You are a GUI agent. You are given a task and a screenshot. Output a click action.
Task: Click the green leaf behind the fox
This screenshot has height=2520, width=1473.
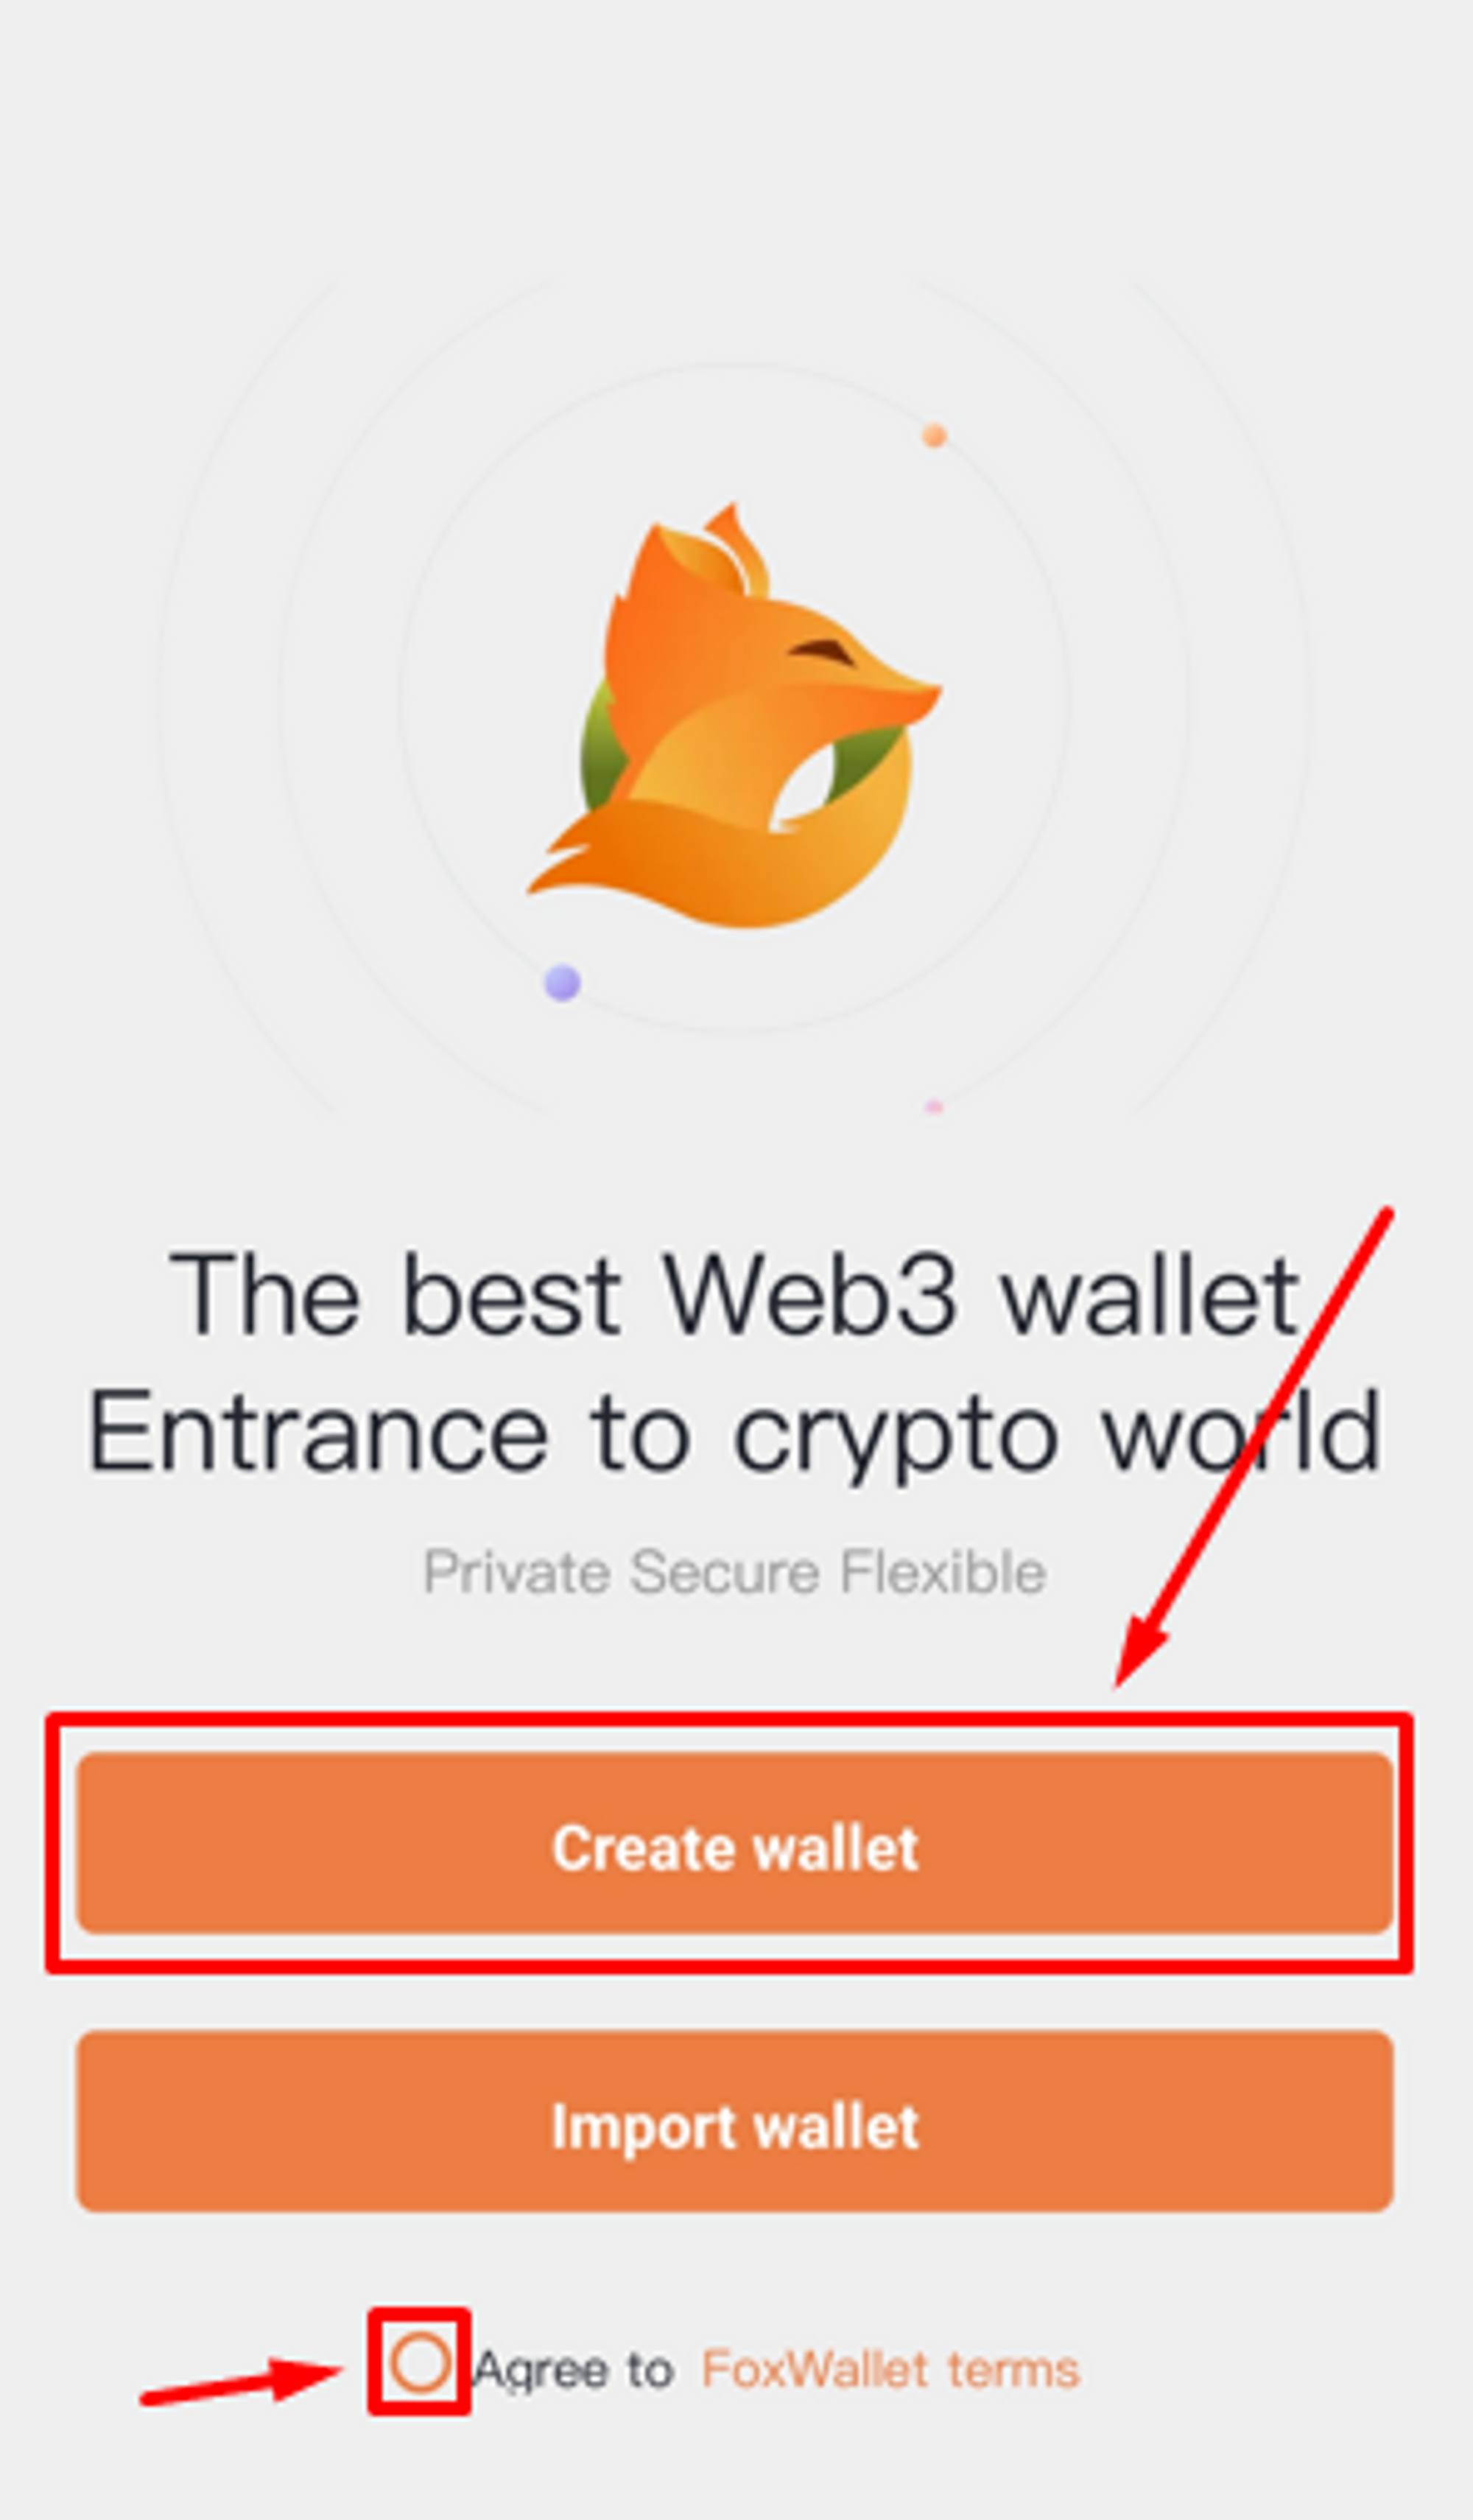(600, 745)
